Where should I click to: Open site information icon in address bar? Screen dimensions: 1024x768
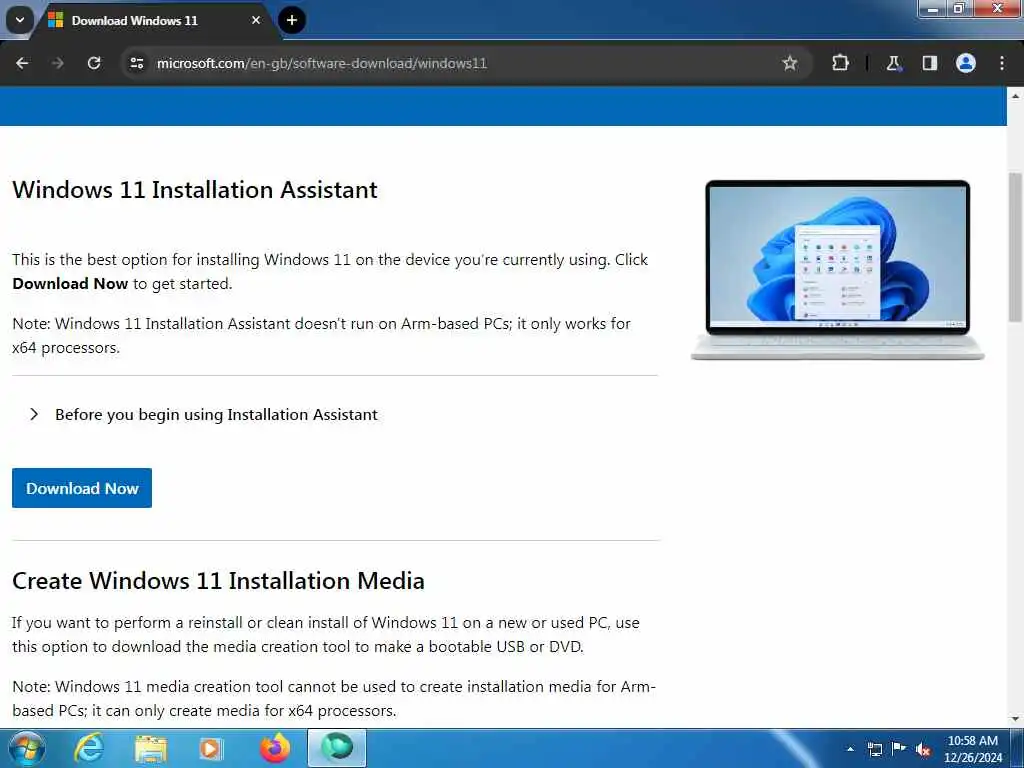point(137,63)
